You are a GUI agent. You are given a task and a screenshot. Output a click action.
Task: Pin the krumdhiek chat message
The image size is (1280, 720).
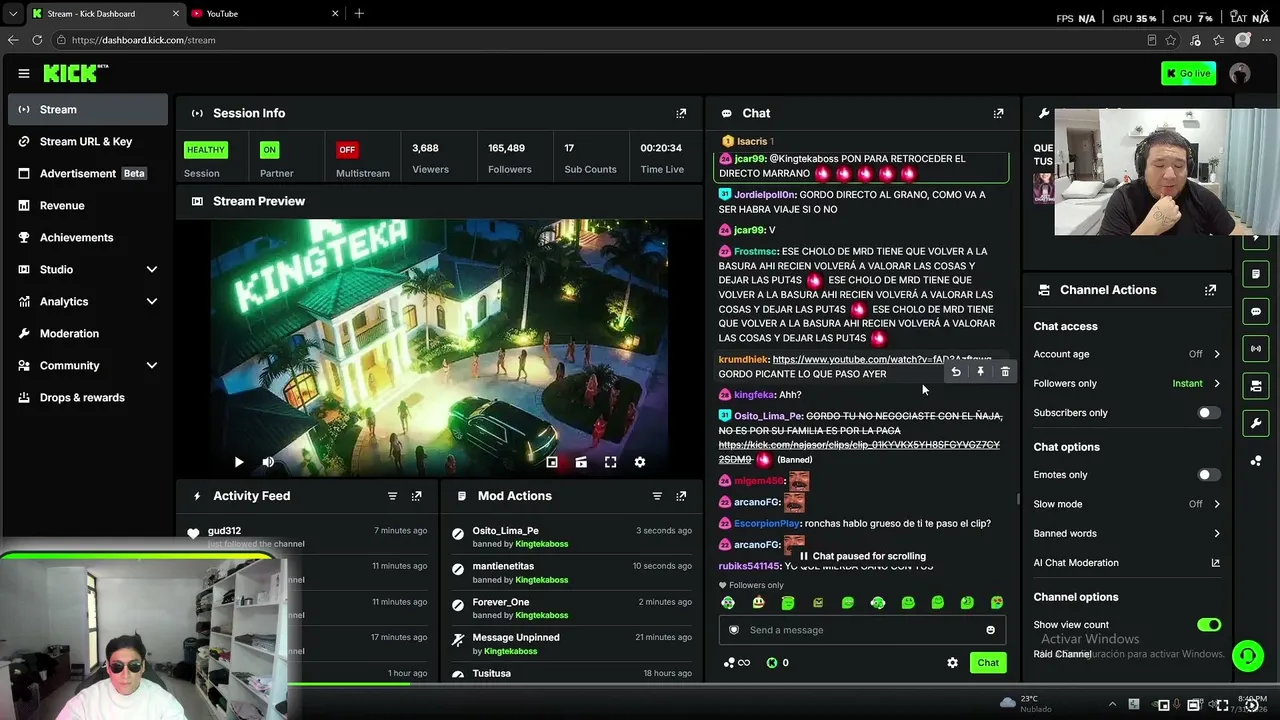click(x=980, y=372)
